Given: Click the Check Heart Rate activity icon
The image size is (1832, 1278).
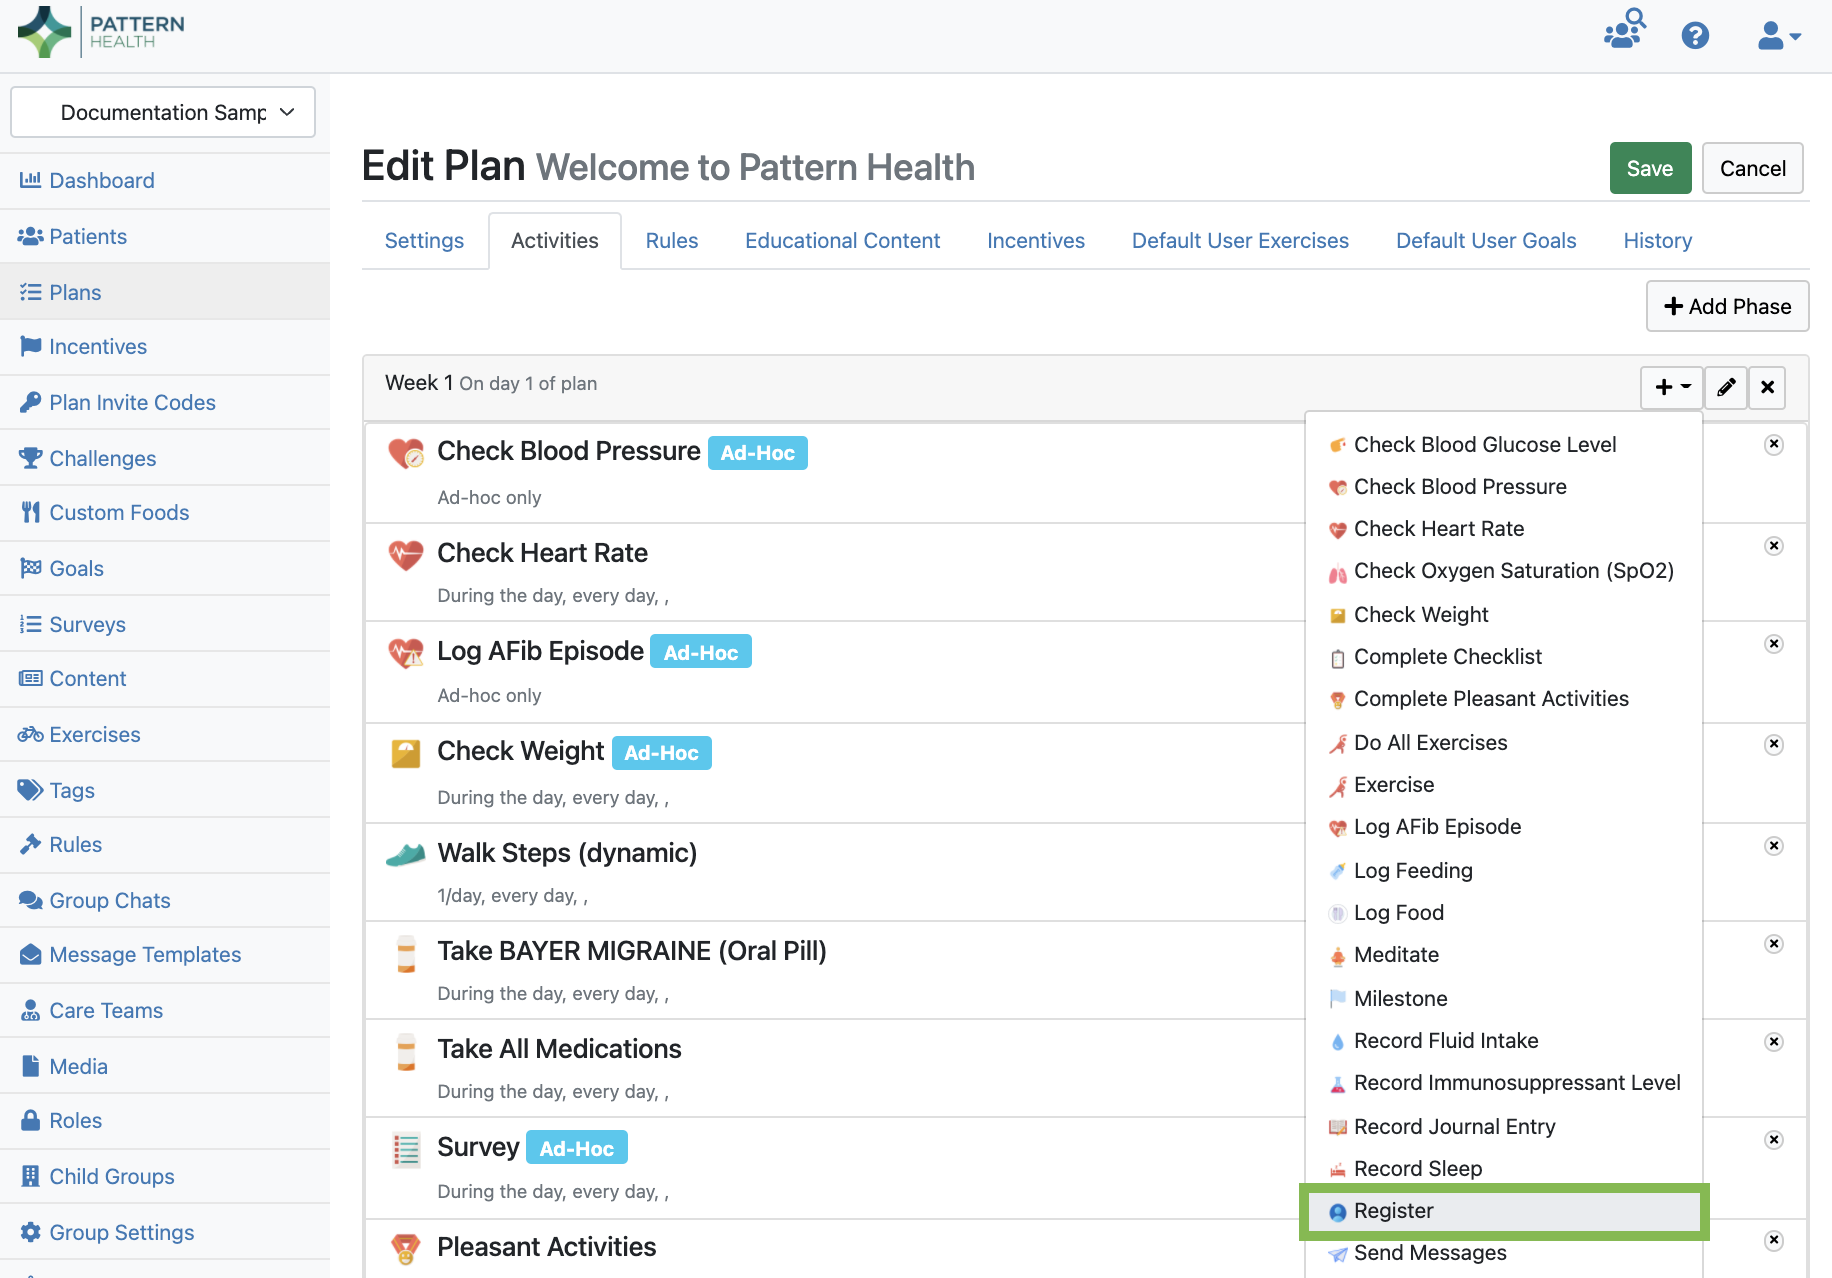Looking at the screenshot, I should pyautogui.click(x=405, y=554).
